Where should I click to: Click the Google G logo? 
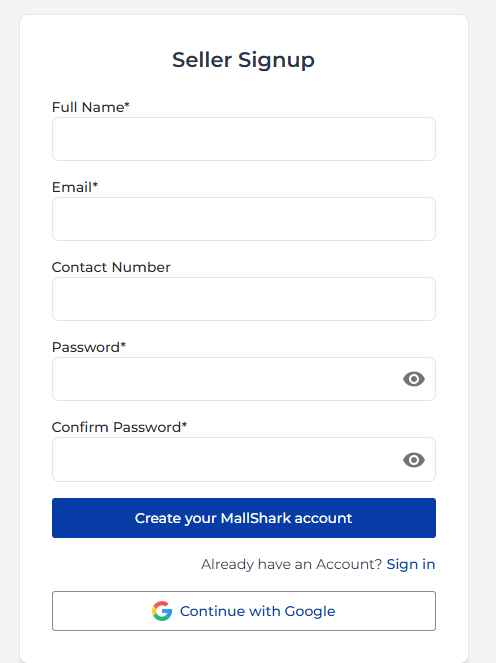click(162, 611)
